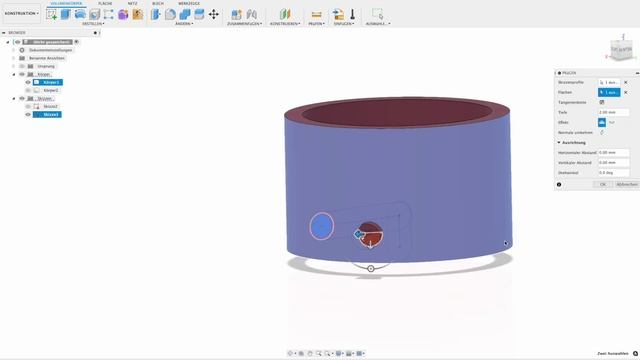Image resolution: width=640 pixels, height=360 pixels.
Task: Click the grid settings icon in navigation bar
Action: click(x=349, y=353)
